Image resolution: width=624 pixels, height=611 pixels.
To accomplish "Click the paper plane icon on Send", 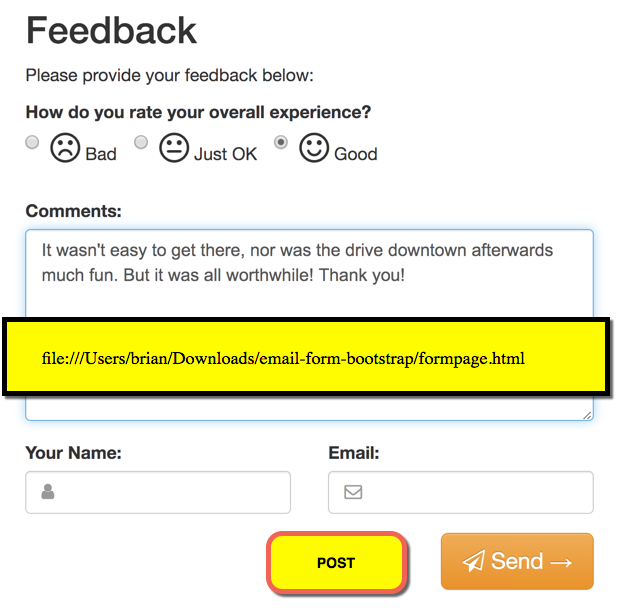I will click(x=474, y=560).
